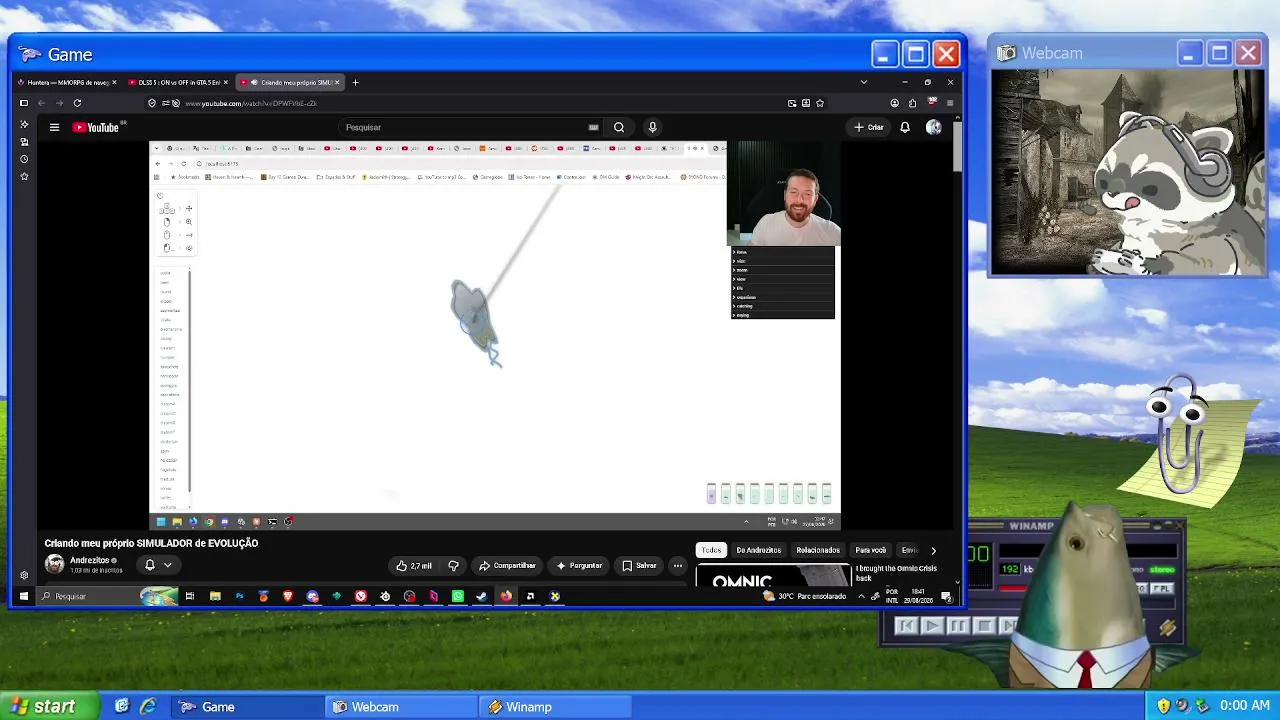1280x720 pixels.
Task: Open notification settings bell dropdown for Andrezitos
Action: coord(158,565)
